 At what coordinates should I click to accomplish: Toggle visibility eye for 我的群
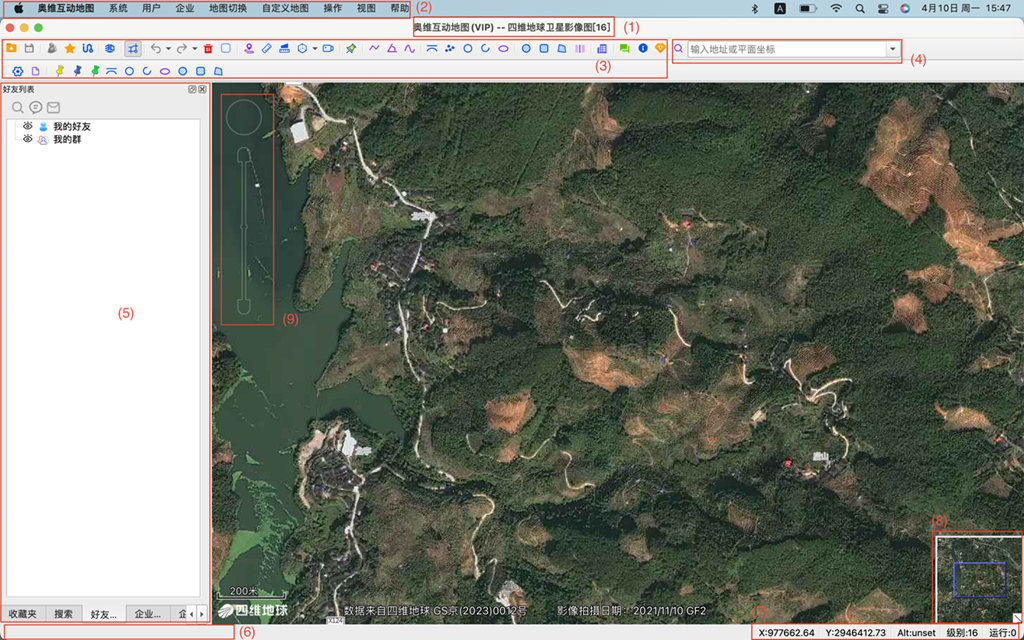tap(28, 140)
